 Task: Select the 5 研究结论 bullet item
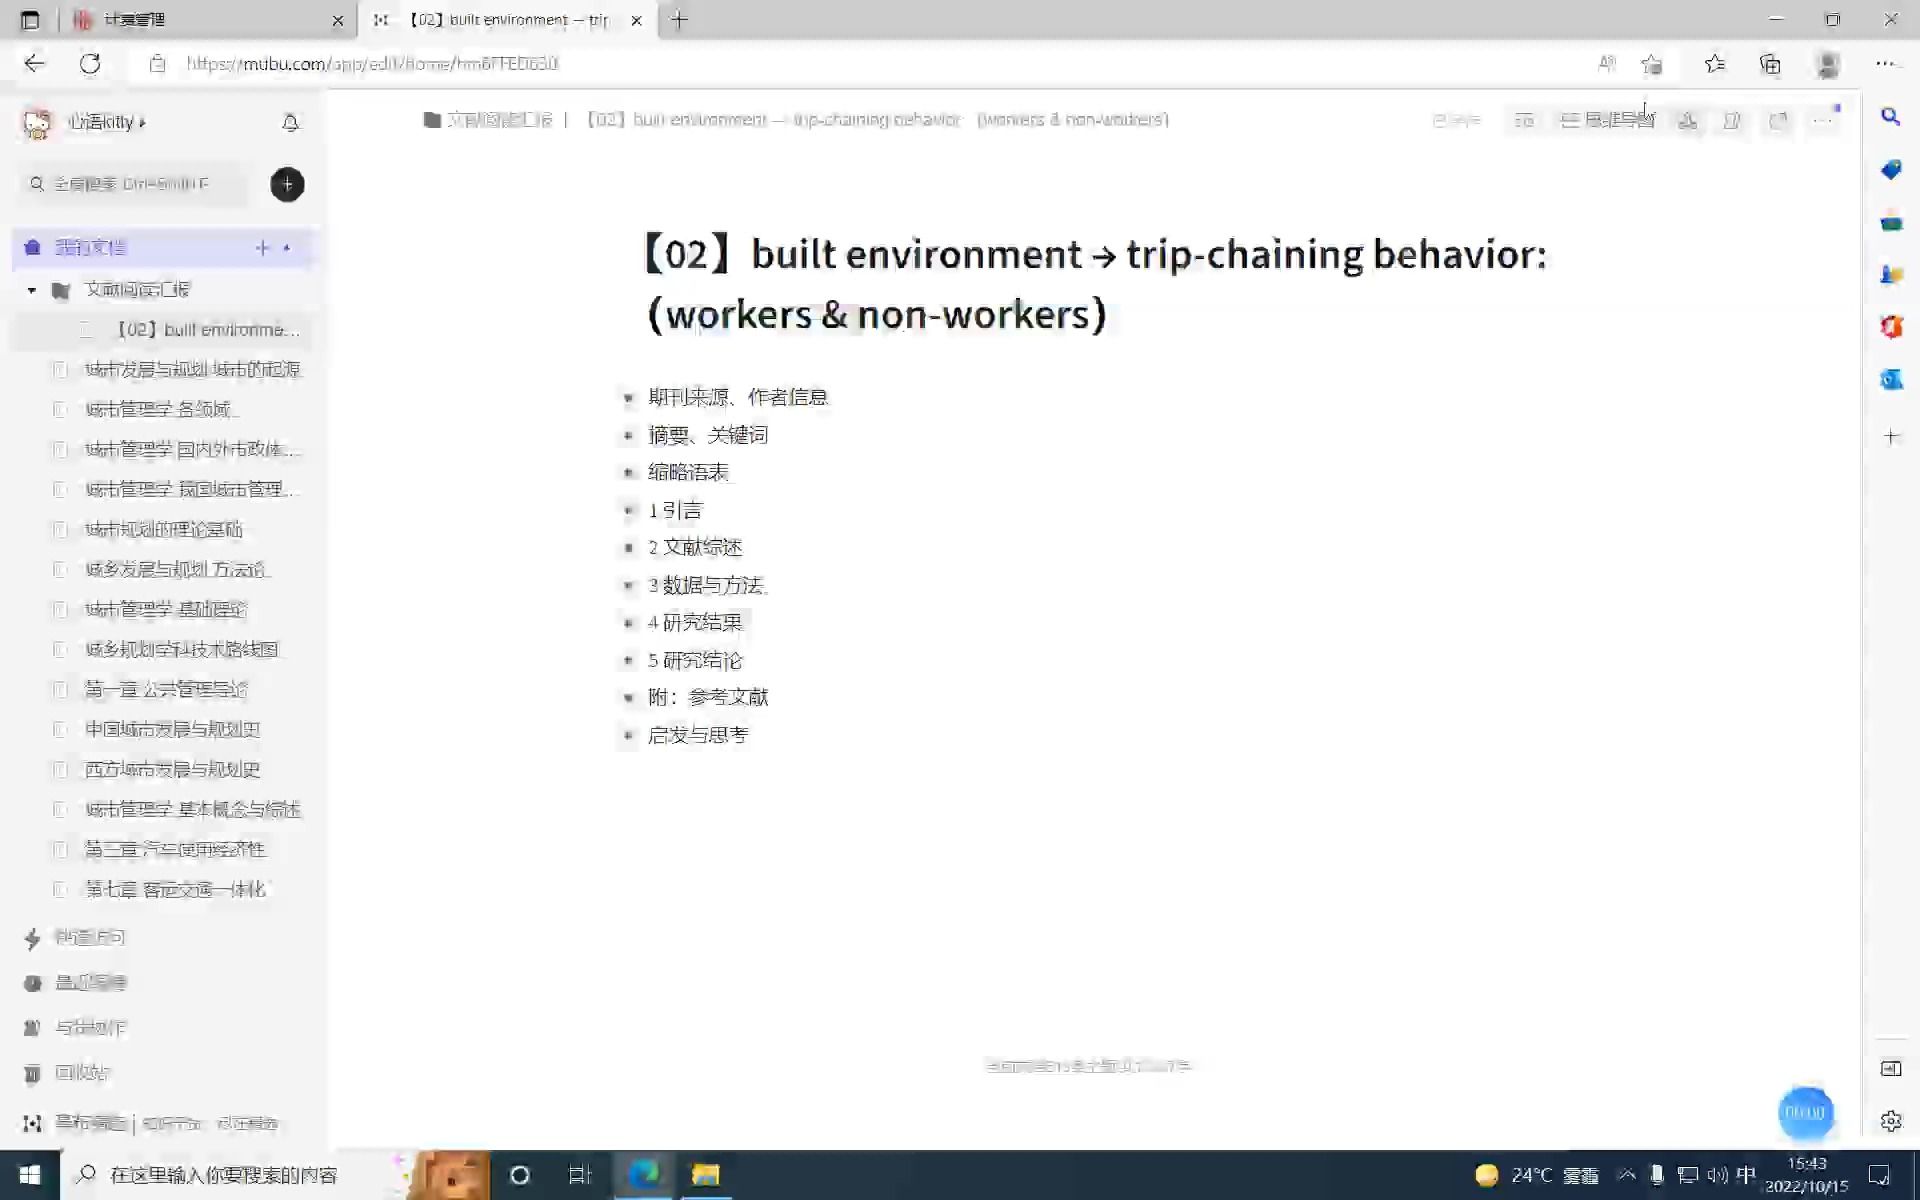695,659
